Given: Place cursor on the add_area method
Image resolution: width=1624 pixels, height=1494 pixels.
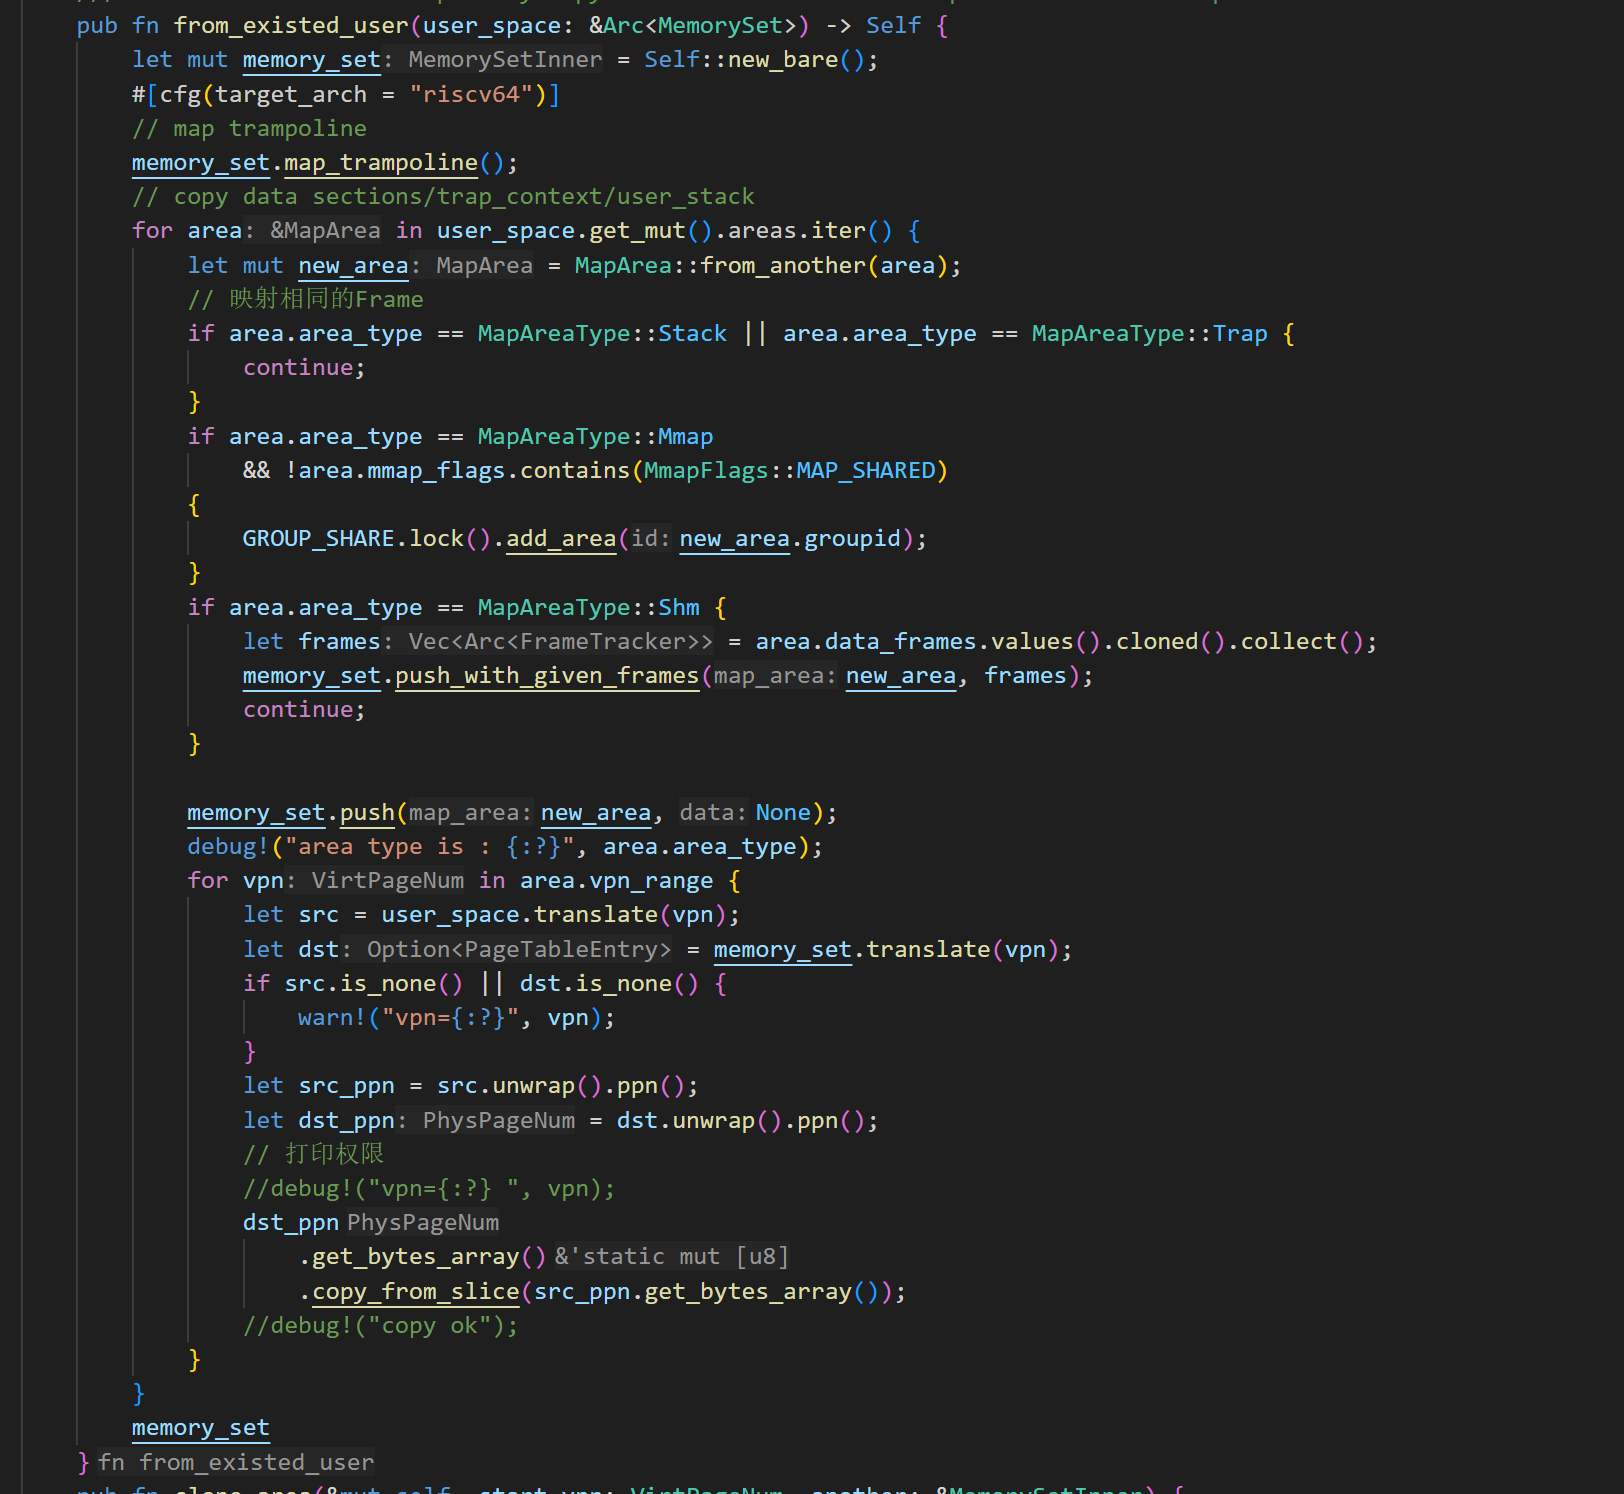Looking at the screenshot, I should coord(560,539).
